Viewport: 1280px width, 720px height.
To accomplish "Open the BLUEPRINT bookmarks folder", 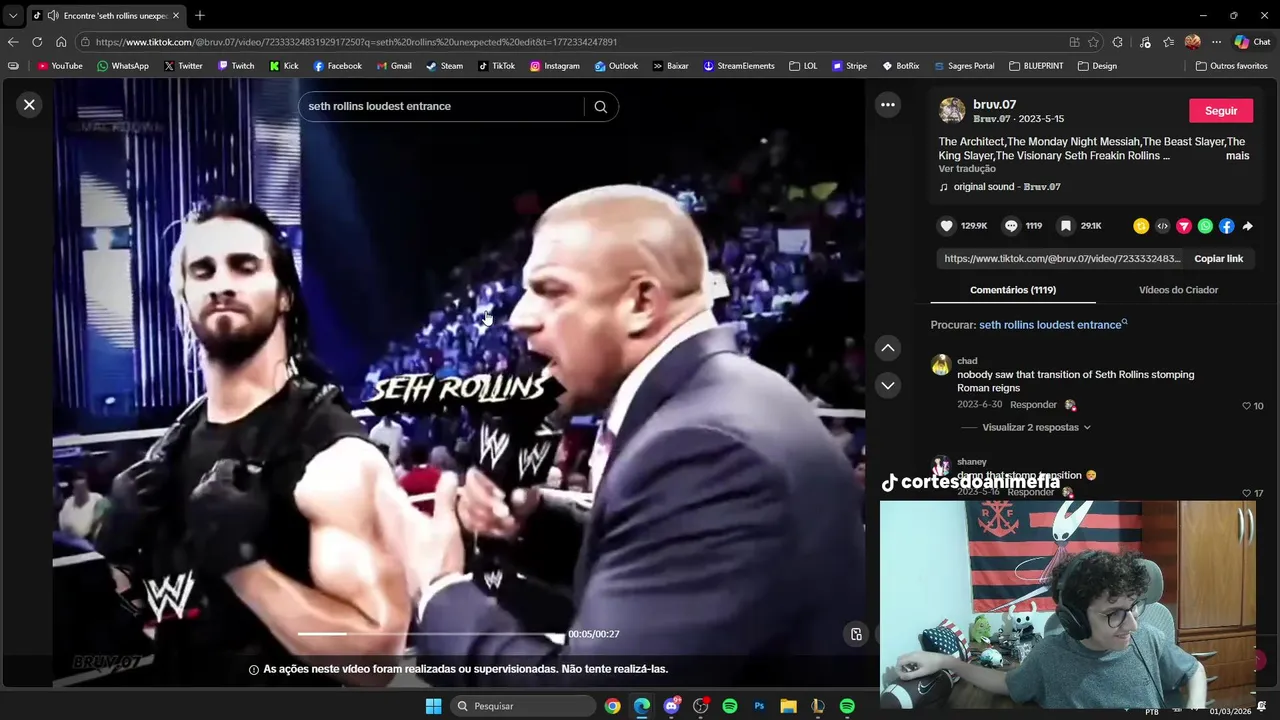I will (x=1036, y=66).
